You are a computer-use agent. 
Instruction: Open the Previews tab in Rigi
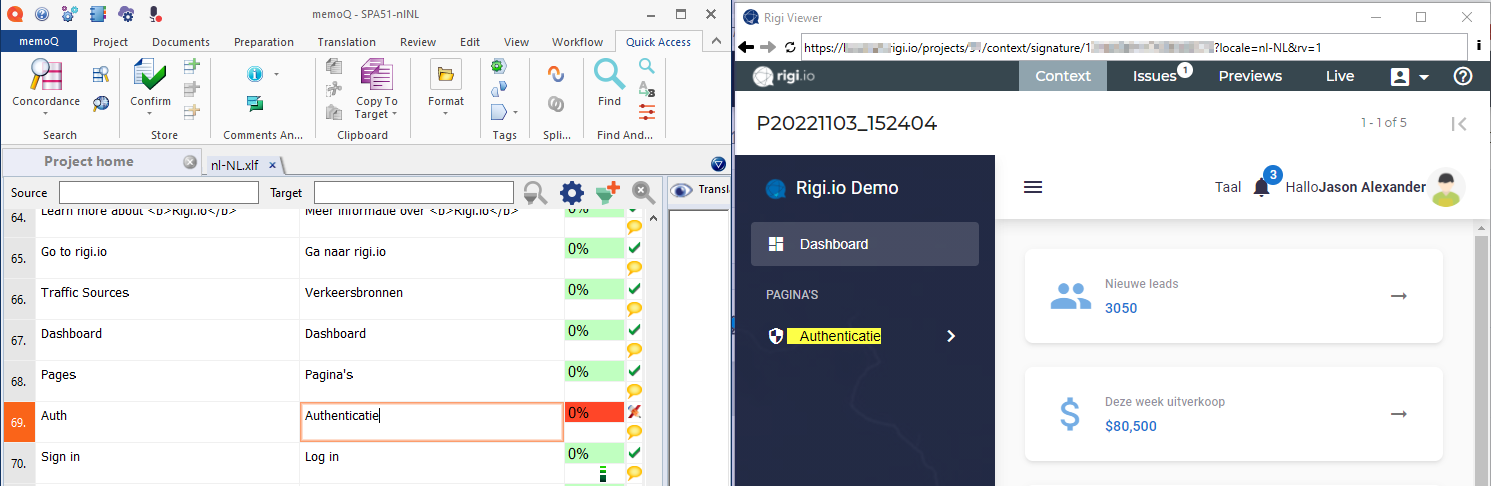tap(1250, 76)
